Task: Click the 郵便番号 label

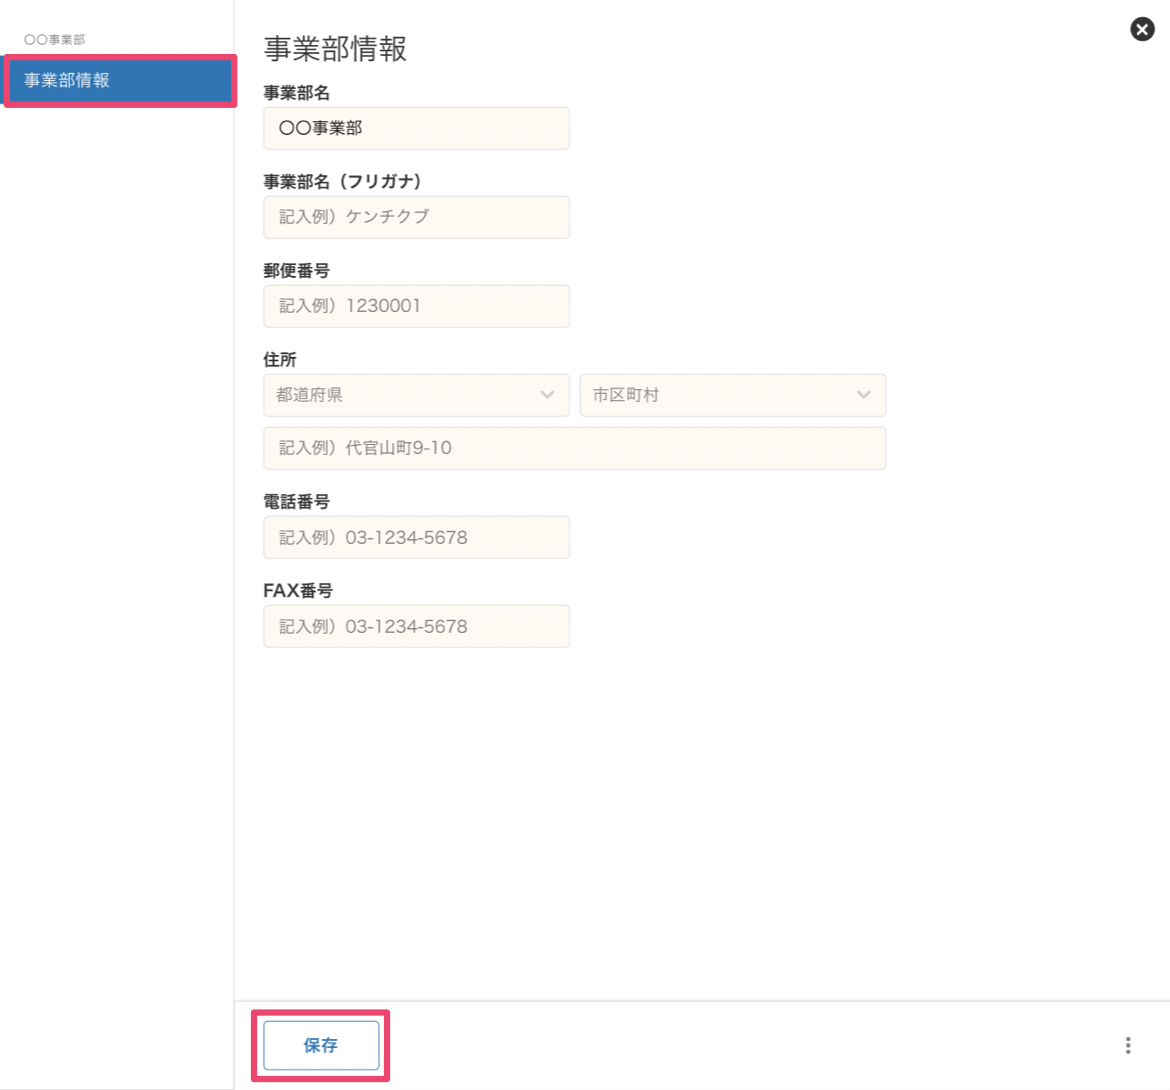Action: pos(297,271)
